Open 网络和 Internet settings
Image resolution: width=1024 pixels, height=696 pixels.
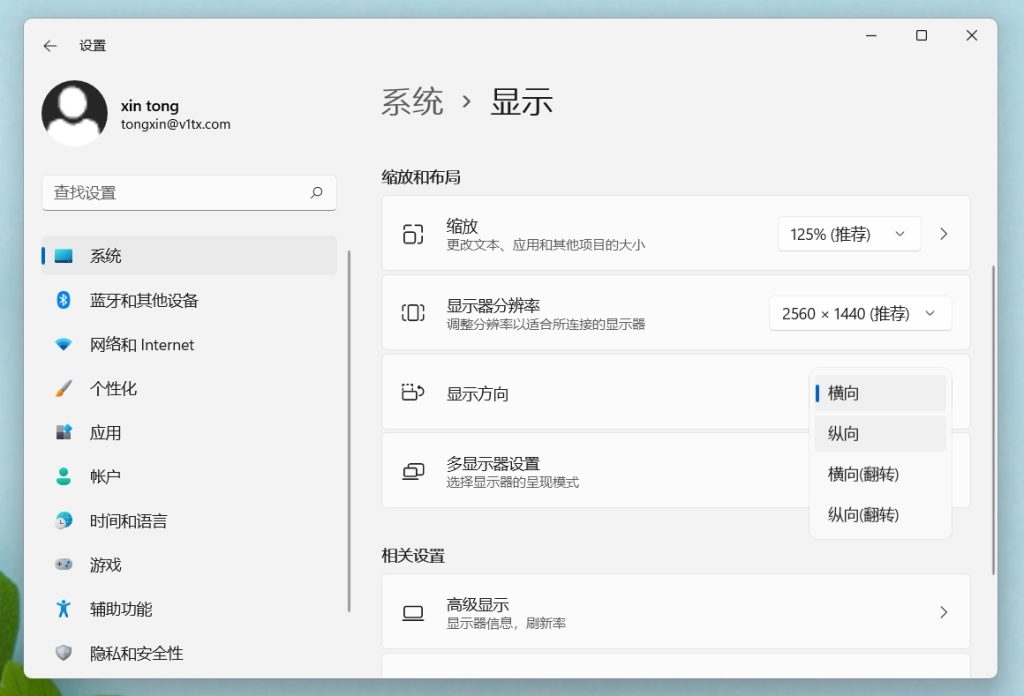pos(189,345)
